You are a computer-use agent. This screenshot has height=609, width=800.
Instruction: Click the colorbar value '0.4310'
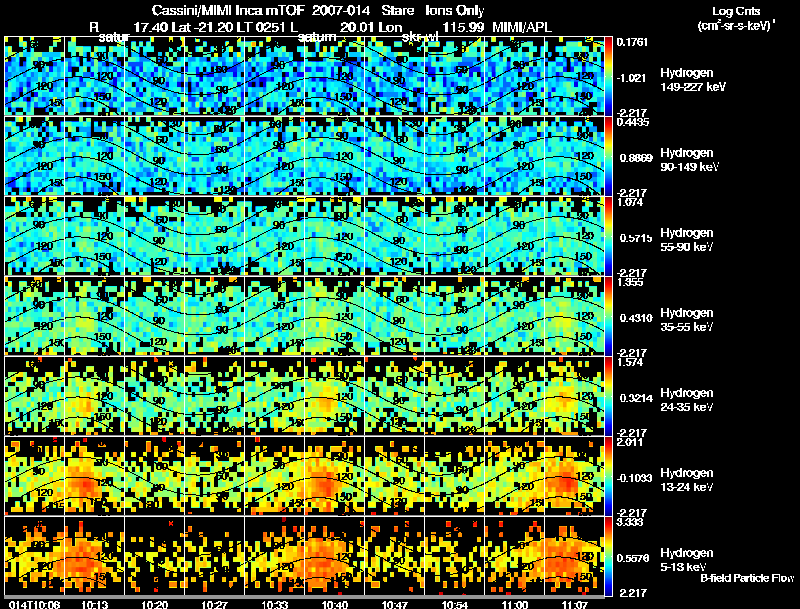[x=636, y=318]
